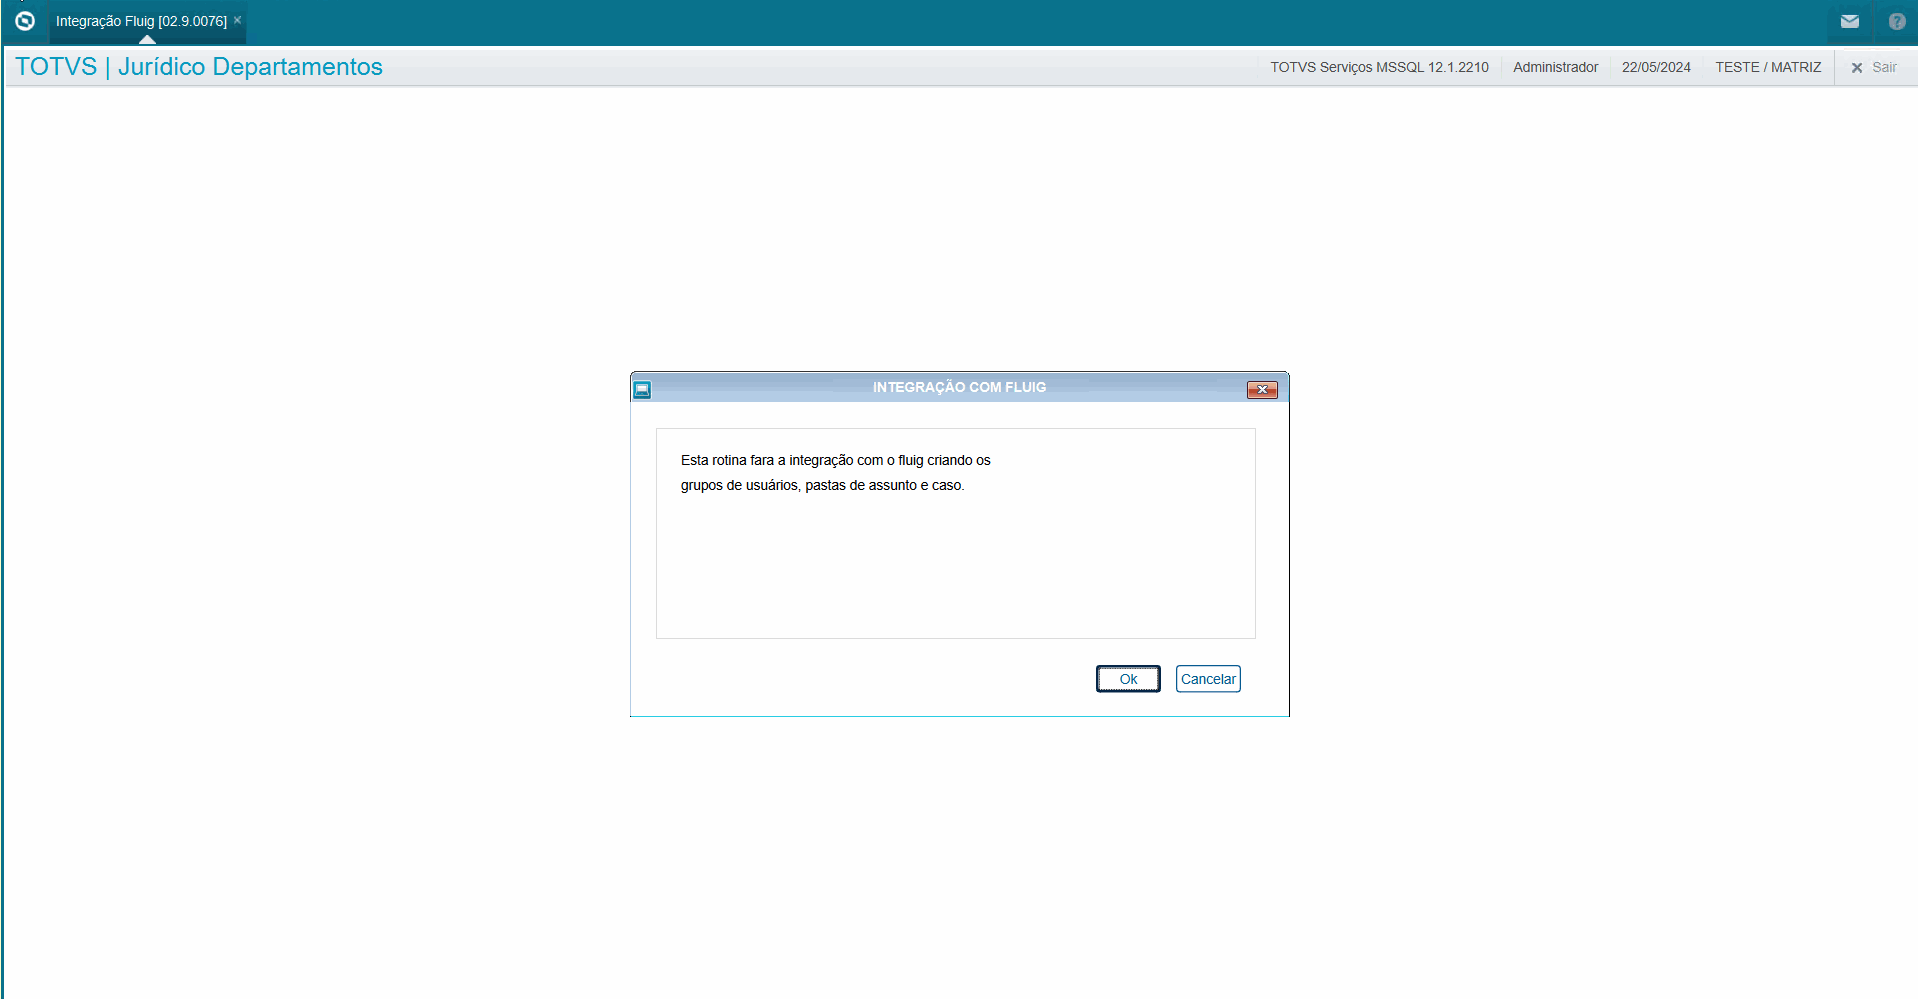Click Sair to exit the system

(1874, 67)
